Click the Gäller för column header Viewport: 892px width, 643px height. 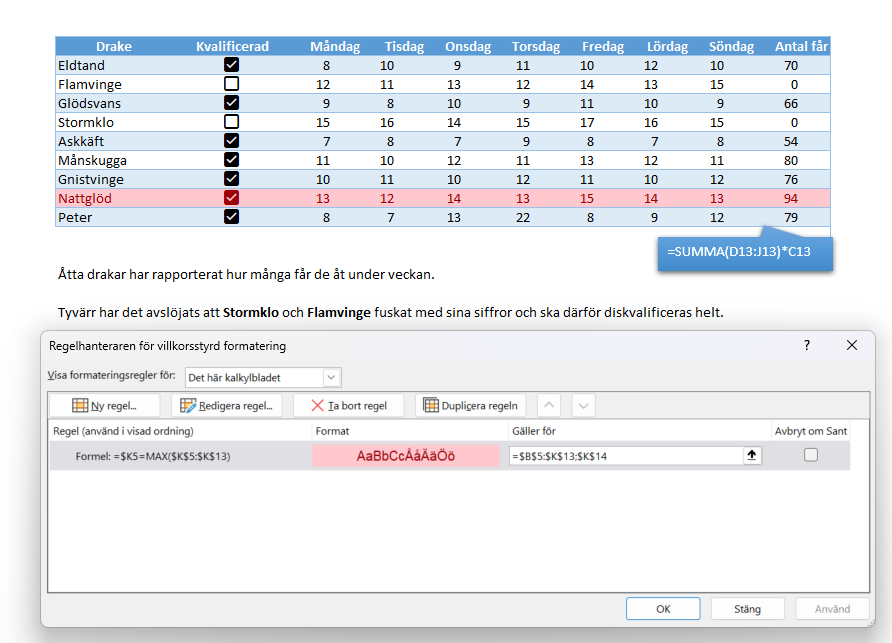(534, 431)
